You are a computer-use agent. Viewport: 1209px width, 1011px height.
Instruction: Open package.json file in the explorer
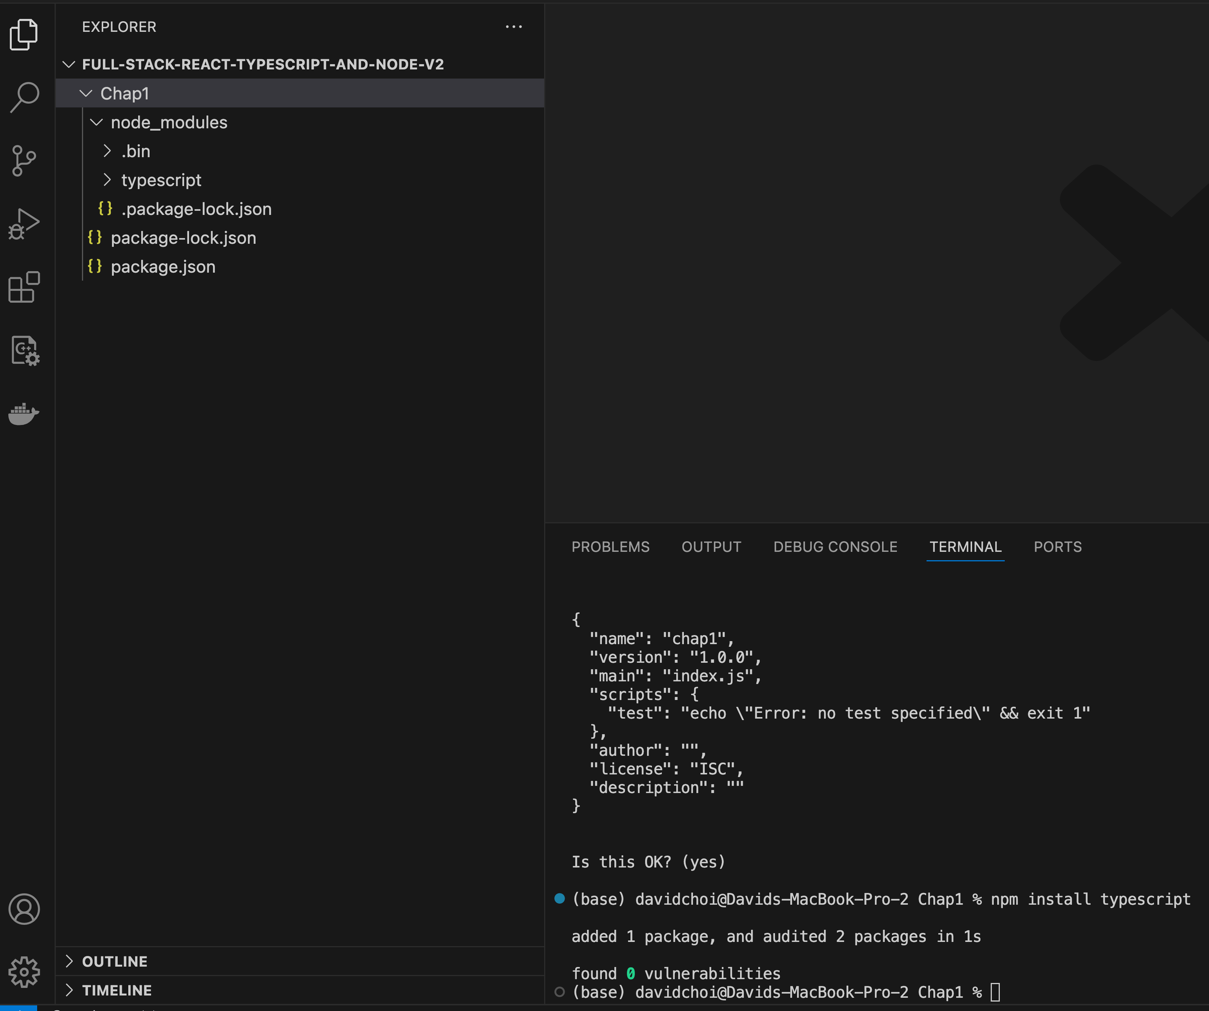163,267
